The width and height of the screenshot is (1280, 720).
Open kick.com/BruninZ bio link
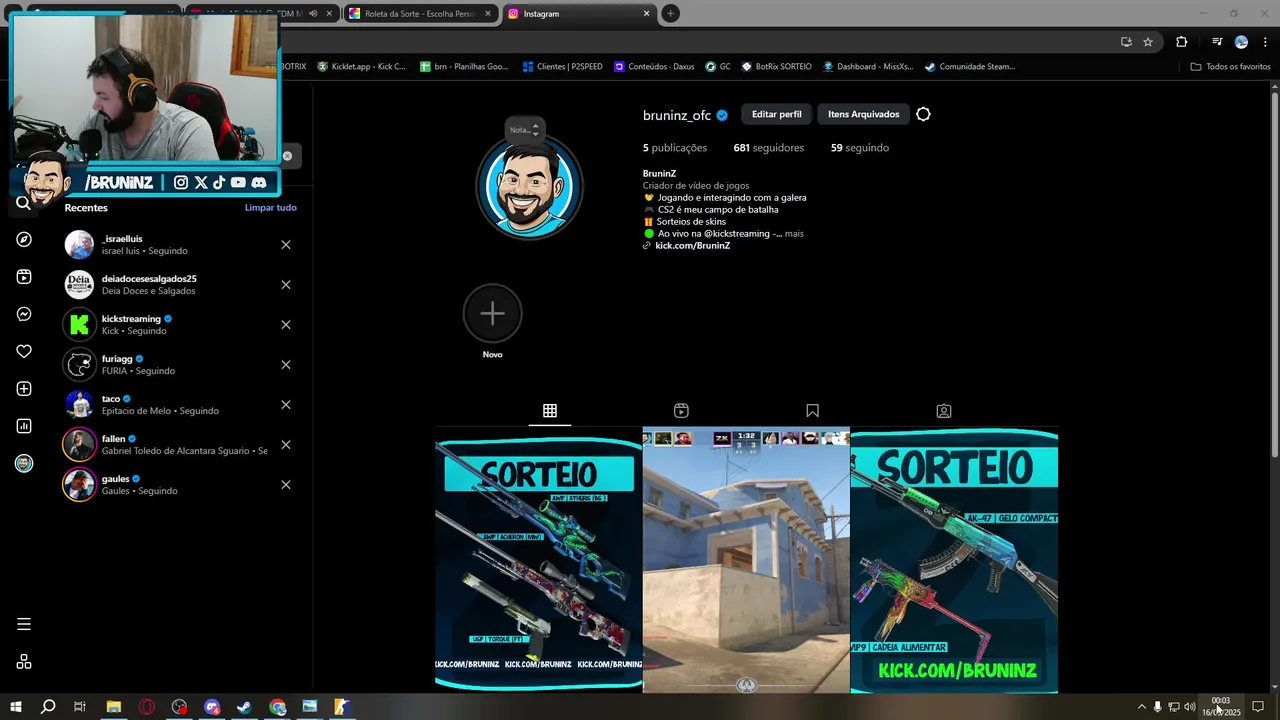[x=692, y=246]
